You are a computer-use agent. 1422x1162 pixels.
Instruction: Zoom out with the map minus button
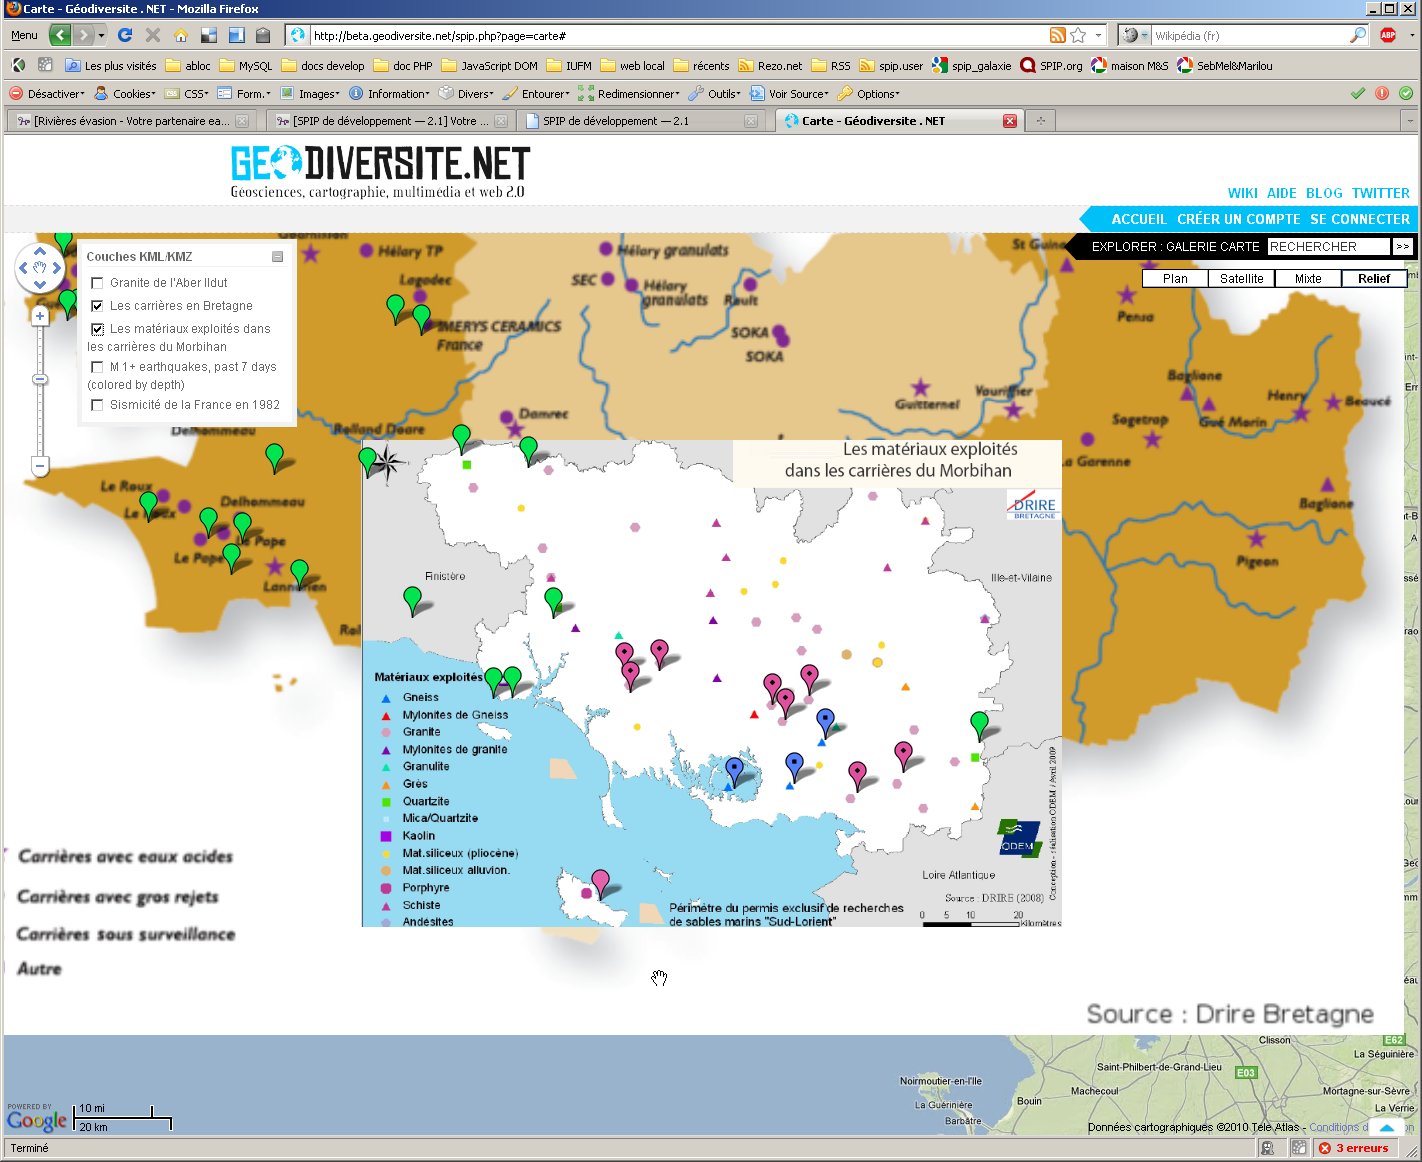coord(40,466)
